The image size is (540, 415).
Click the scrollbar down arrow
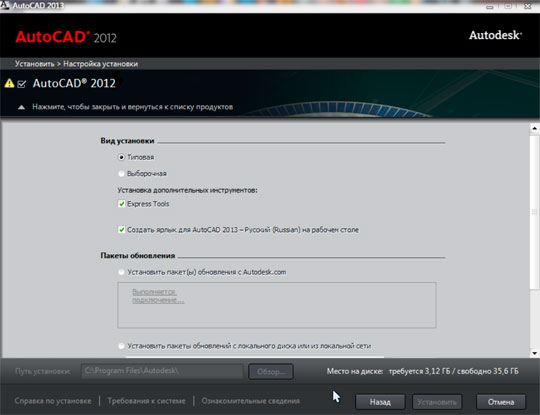[x=534, y=353]
